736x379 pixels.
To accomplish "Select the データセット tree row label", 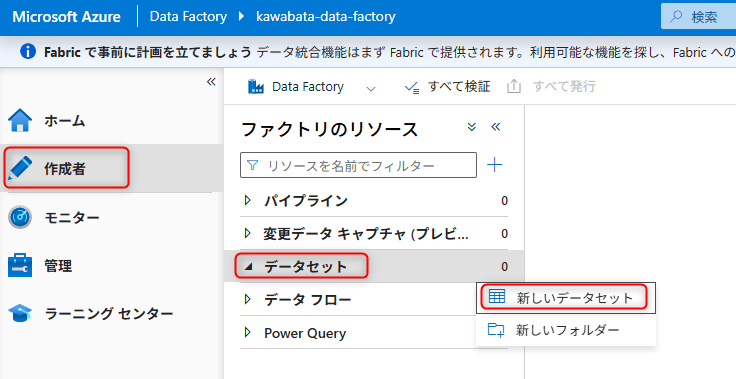I will (x=306, y=267).
